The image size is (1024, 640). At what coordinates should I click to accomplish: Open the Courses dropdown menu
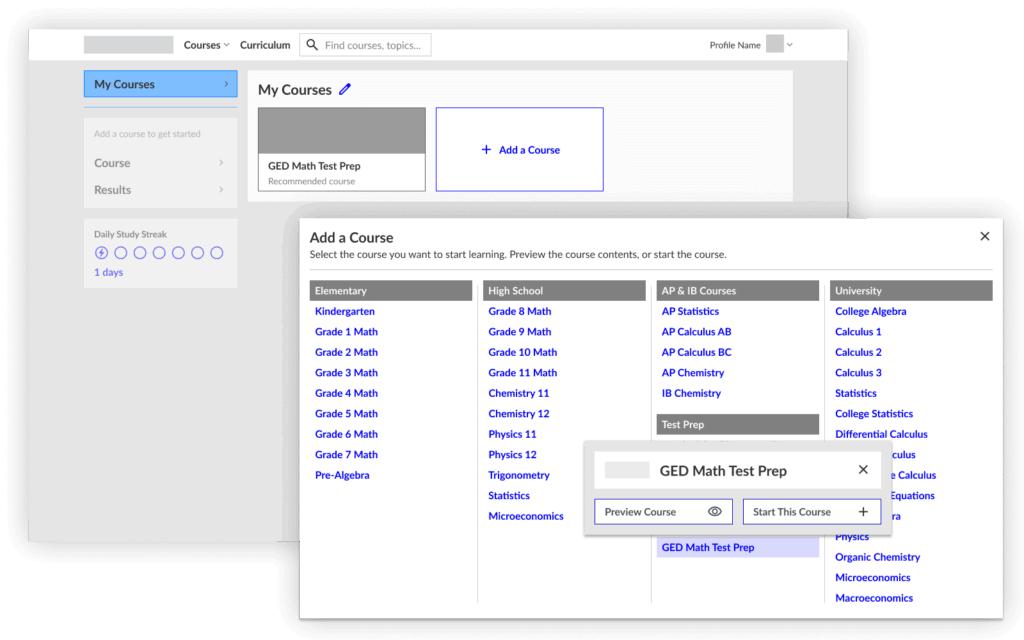206,45
